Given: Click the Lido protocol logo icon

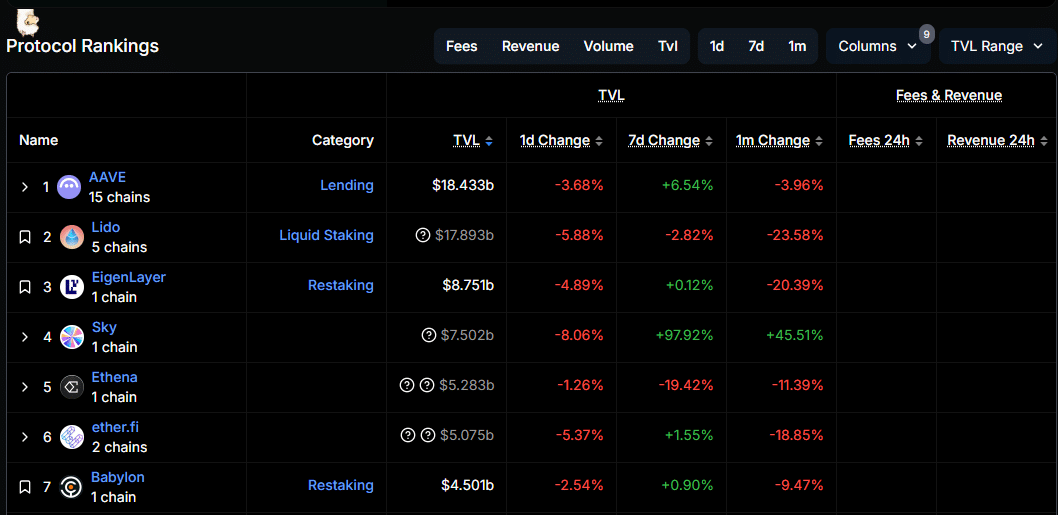Looking at the screenshot, I should click(x=72, y=237).
